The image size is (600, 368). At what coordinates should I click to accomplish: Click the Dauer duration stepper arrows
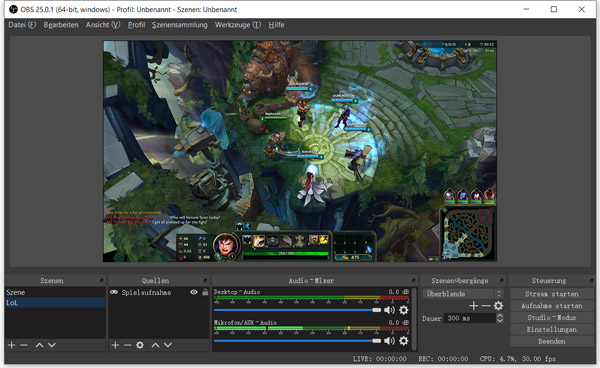pos(500,318)
